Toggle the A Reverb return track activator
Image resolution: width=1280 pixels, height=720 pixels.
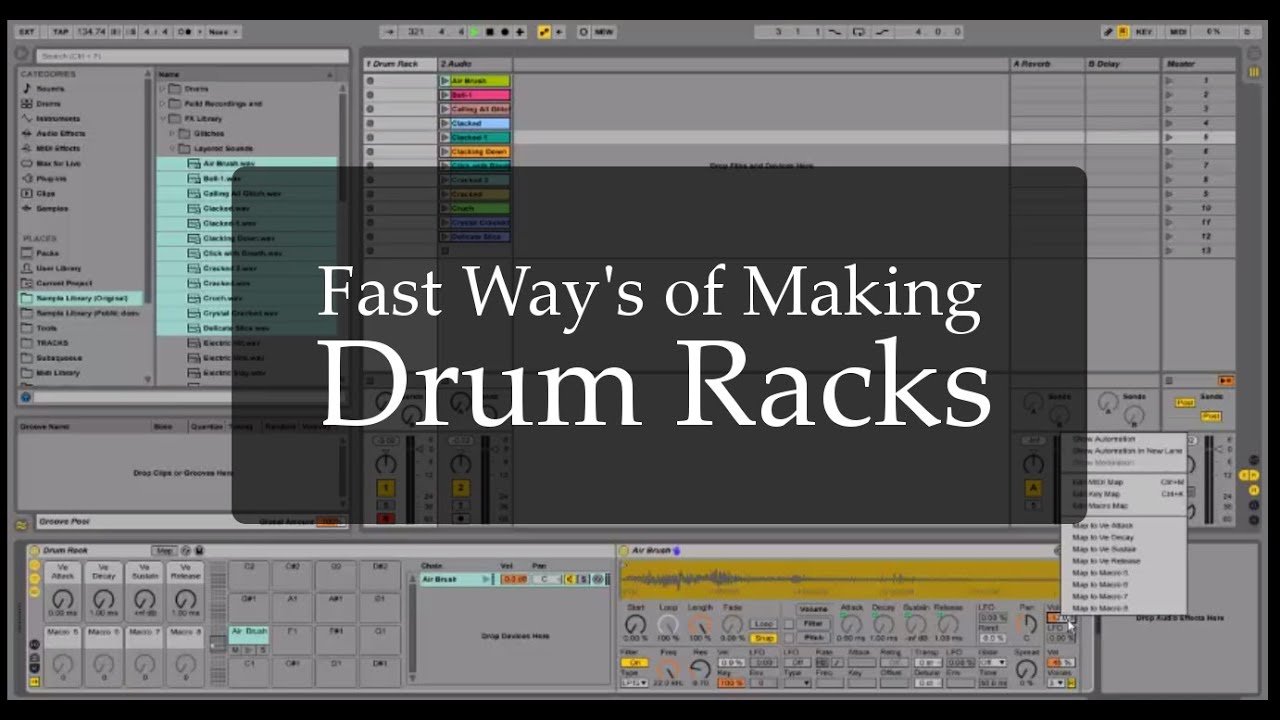pyautogui.click(x=1033, y=488)
